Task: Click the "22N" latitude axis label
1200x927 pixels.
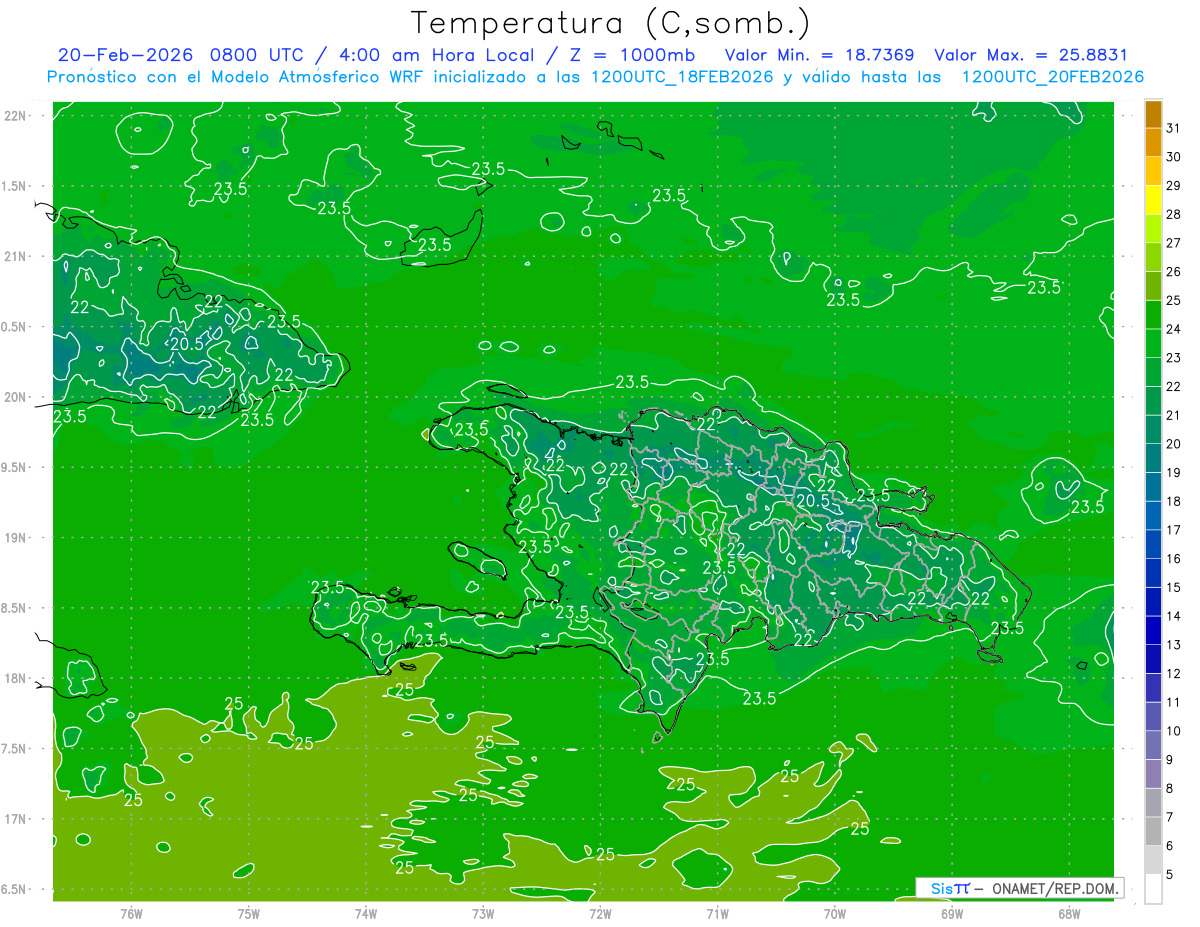Action: 15,116
